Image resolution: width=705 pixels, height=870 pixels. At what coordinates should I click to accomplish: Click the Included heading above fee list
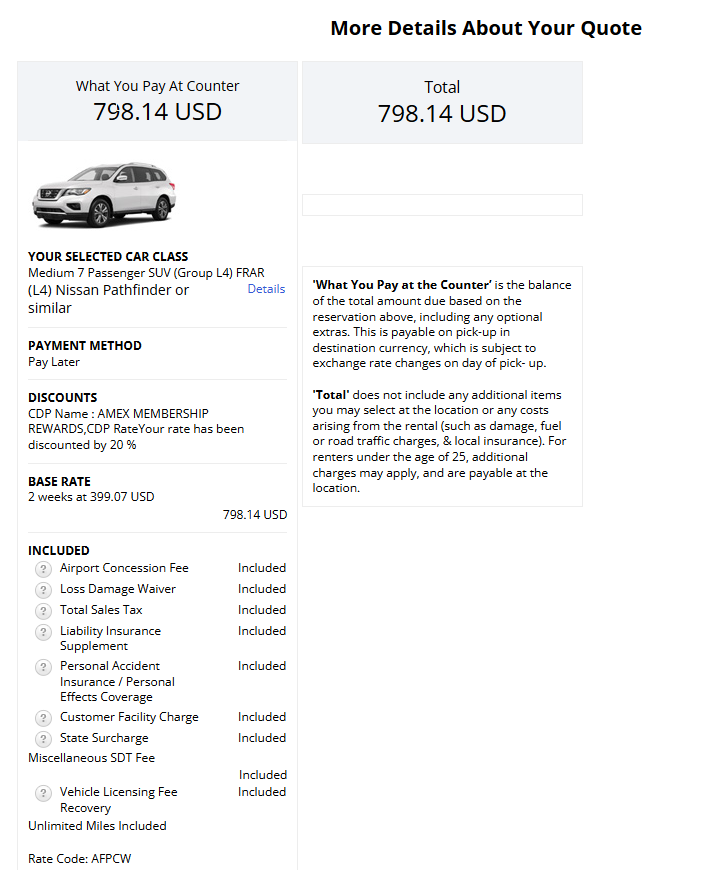[59, 550]
